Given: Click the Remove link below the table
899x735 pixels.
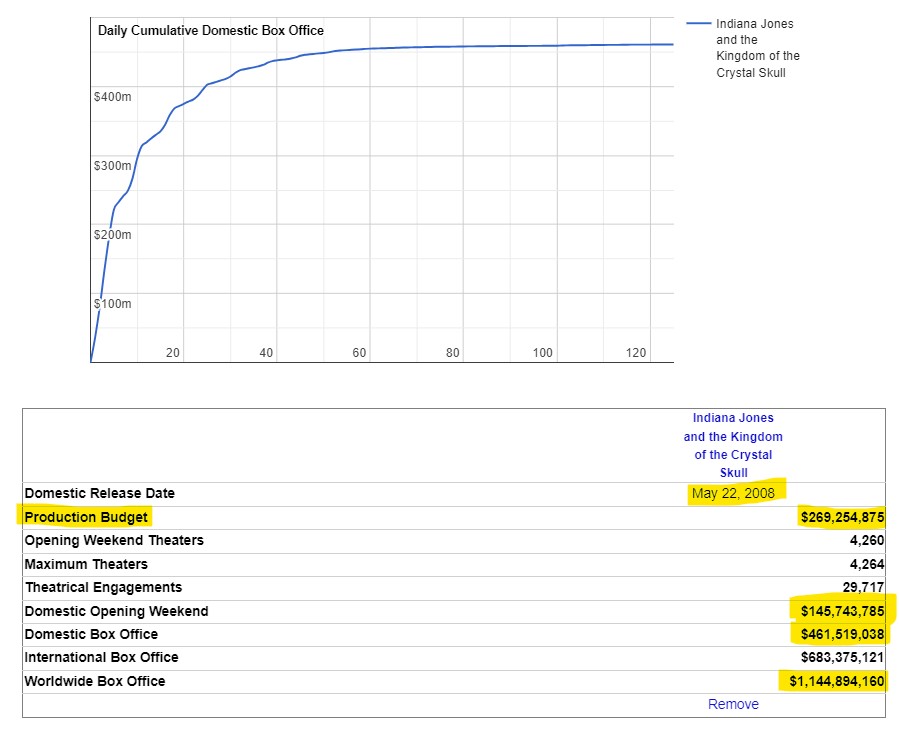Looking at the screenshot, I should (732, 704).
